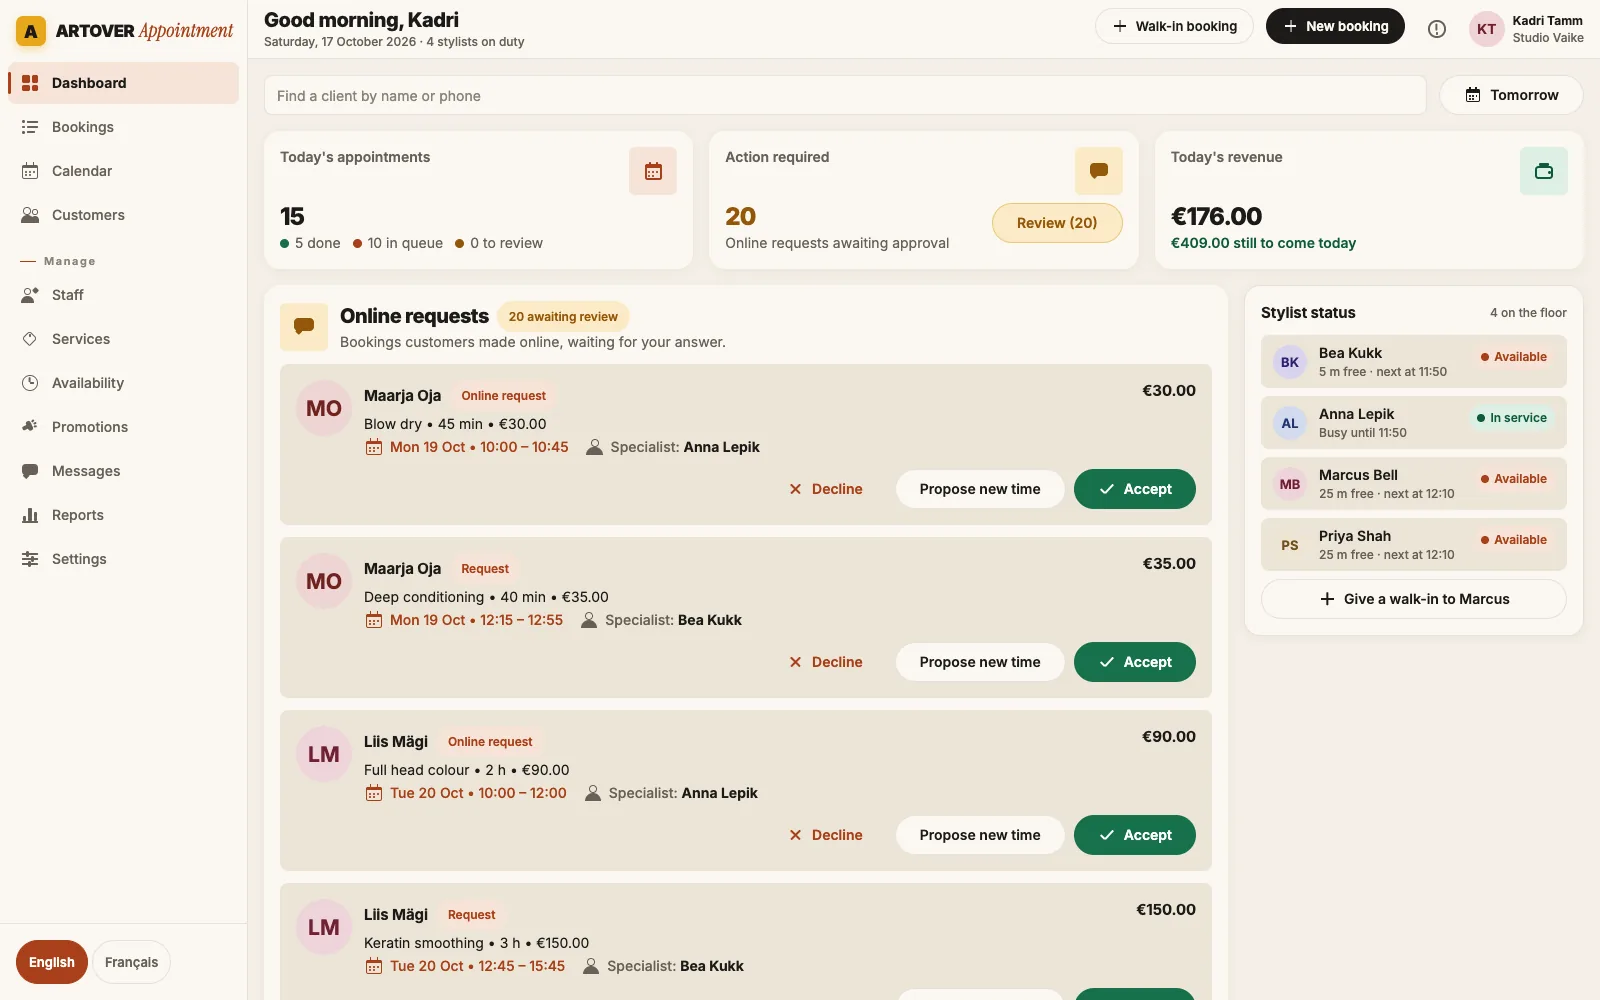Start a Walk-in booking

[1174, 26]
